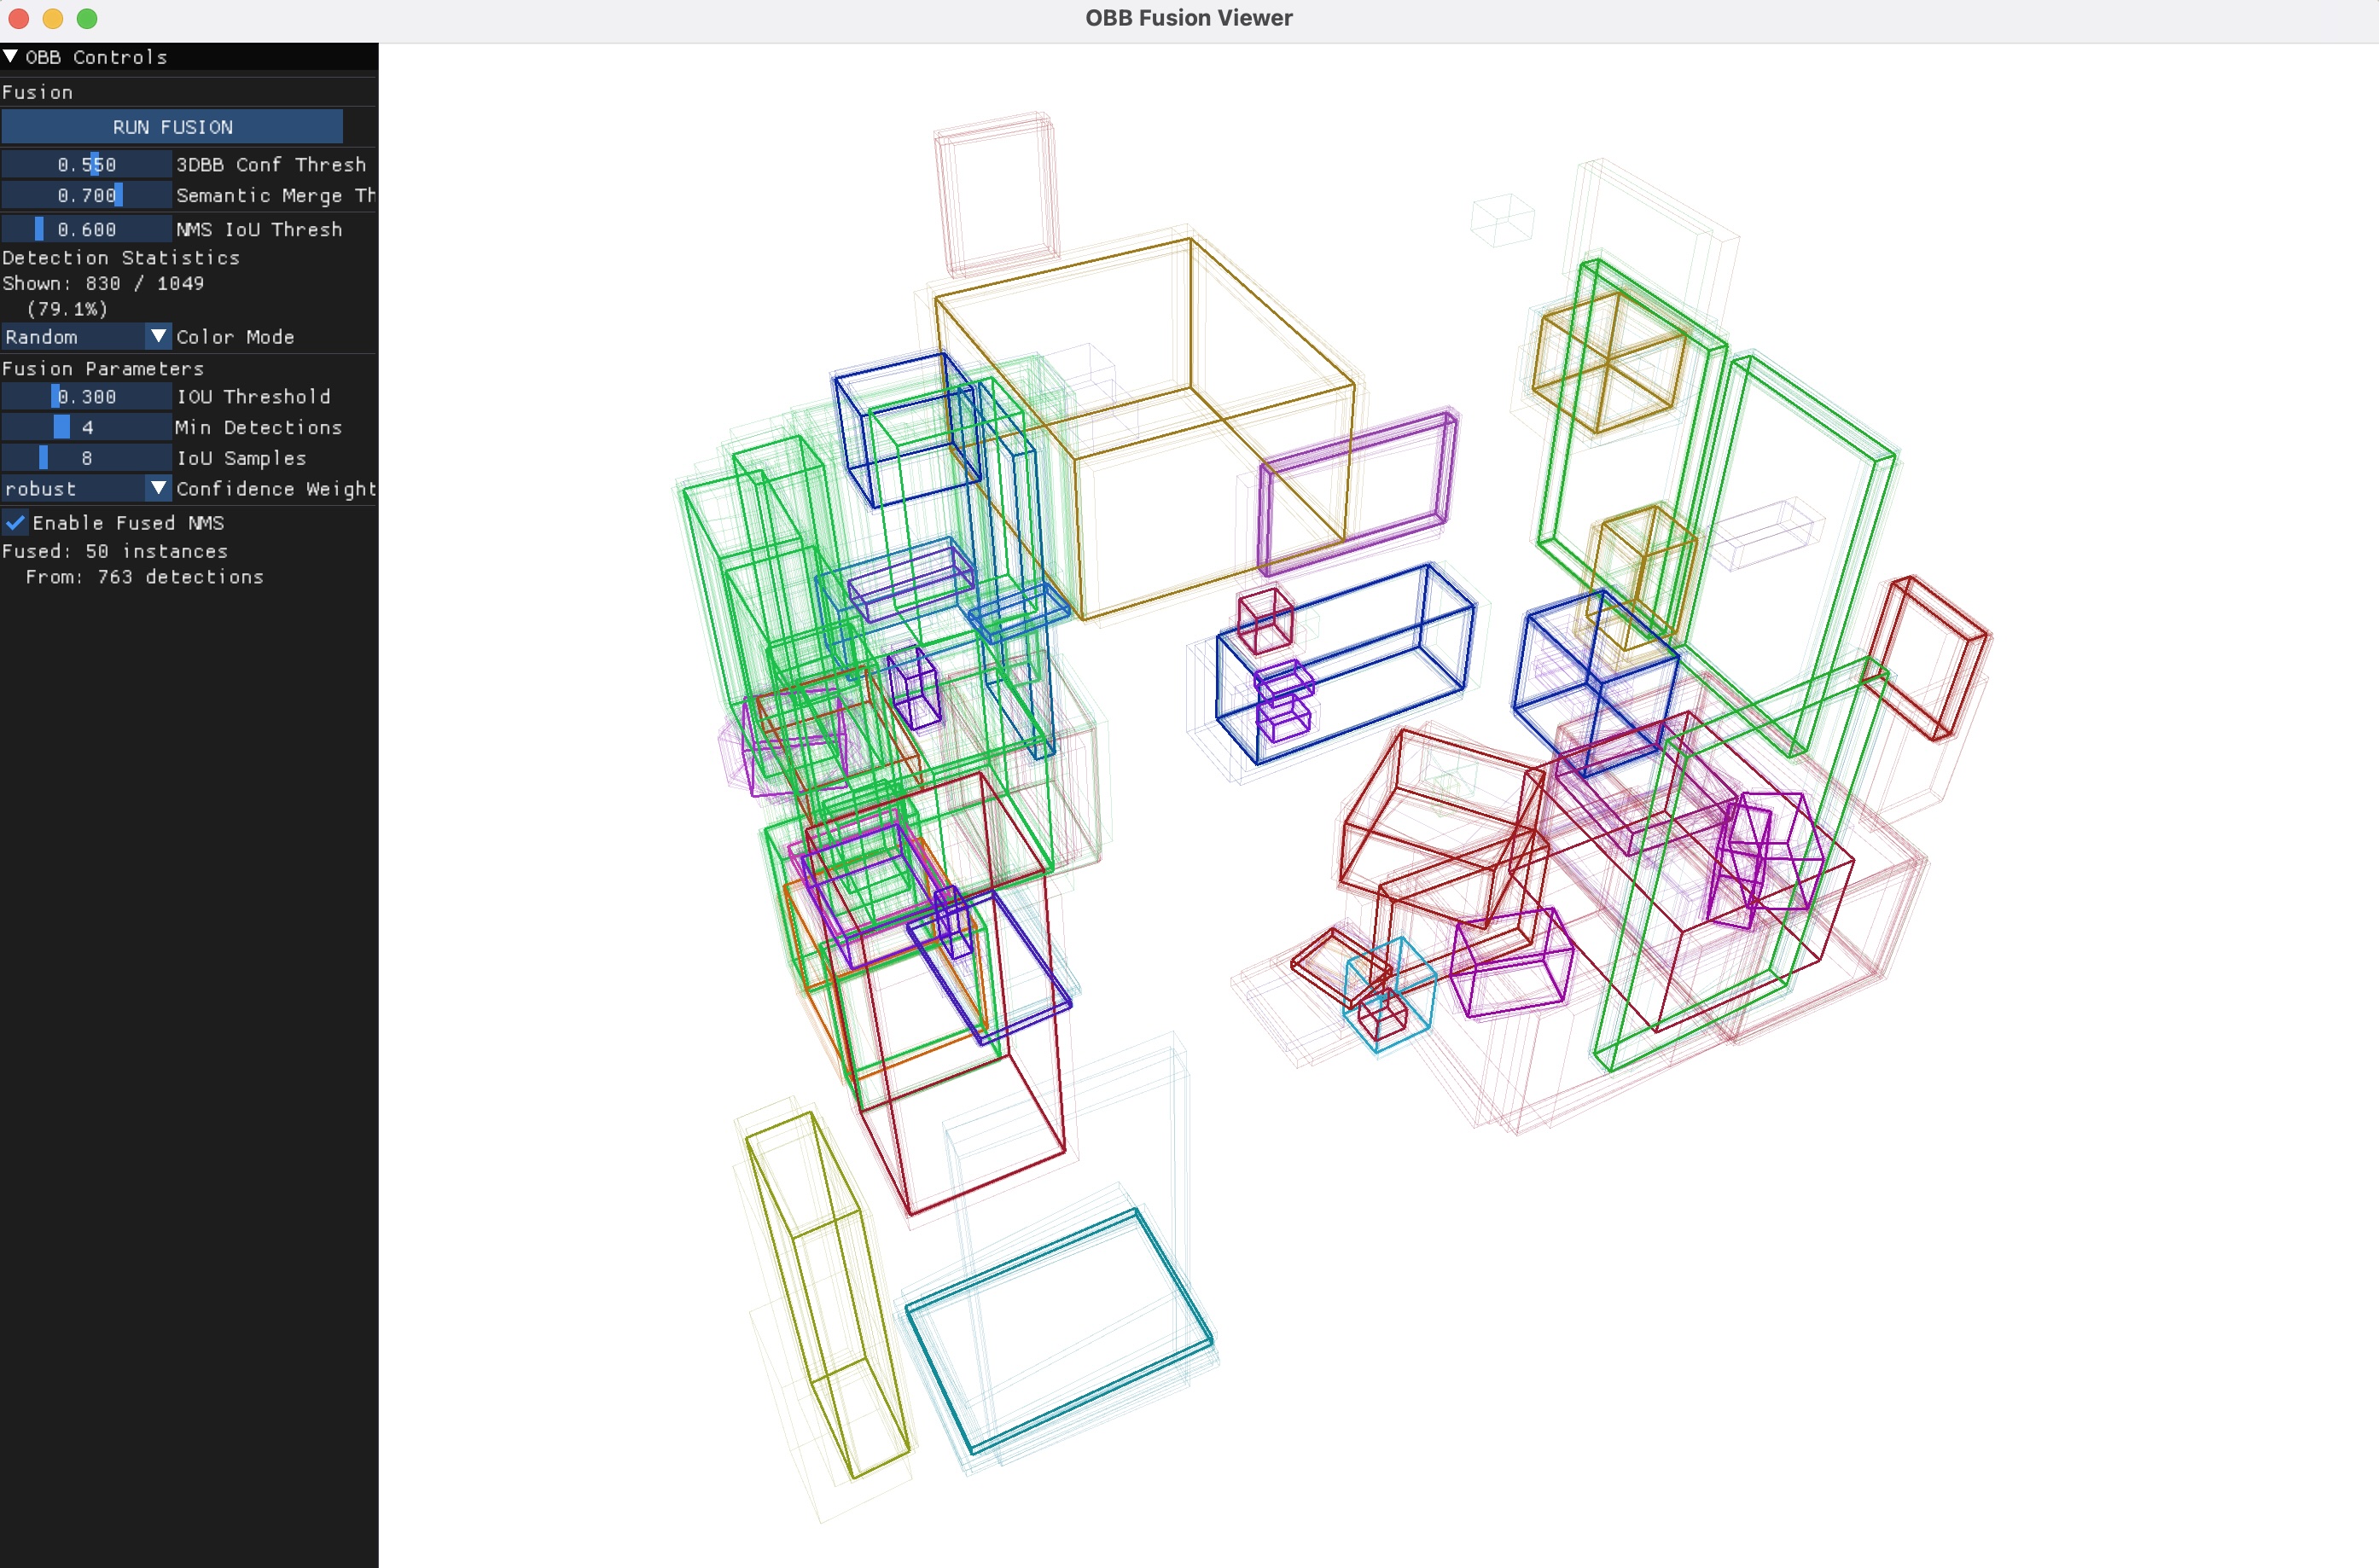Select the Fusion section header
The width and height of the screenshot is (2379, 1568).
point(38,92)
